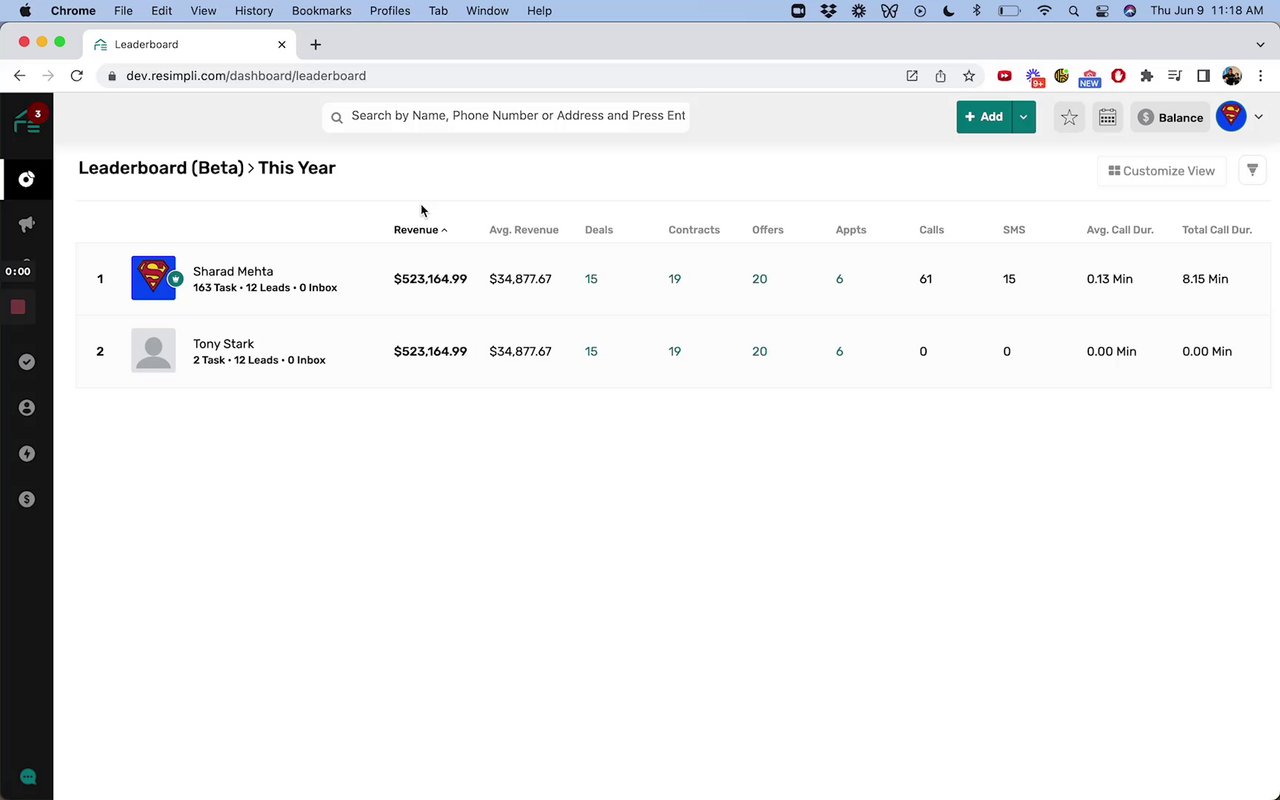Open the calendar icon in top bar
Screen dimensions: 1280x800
(x=1107, y=117)
